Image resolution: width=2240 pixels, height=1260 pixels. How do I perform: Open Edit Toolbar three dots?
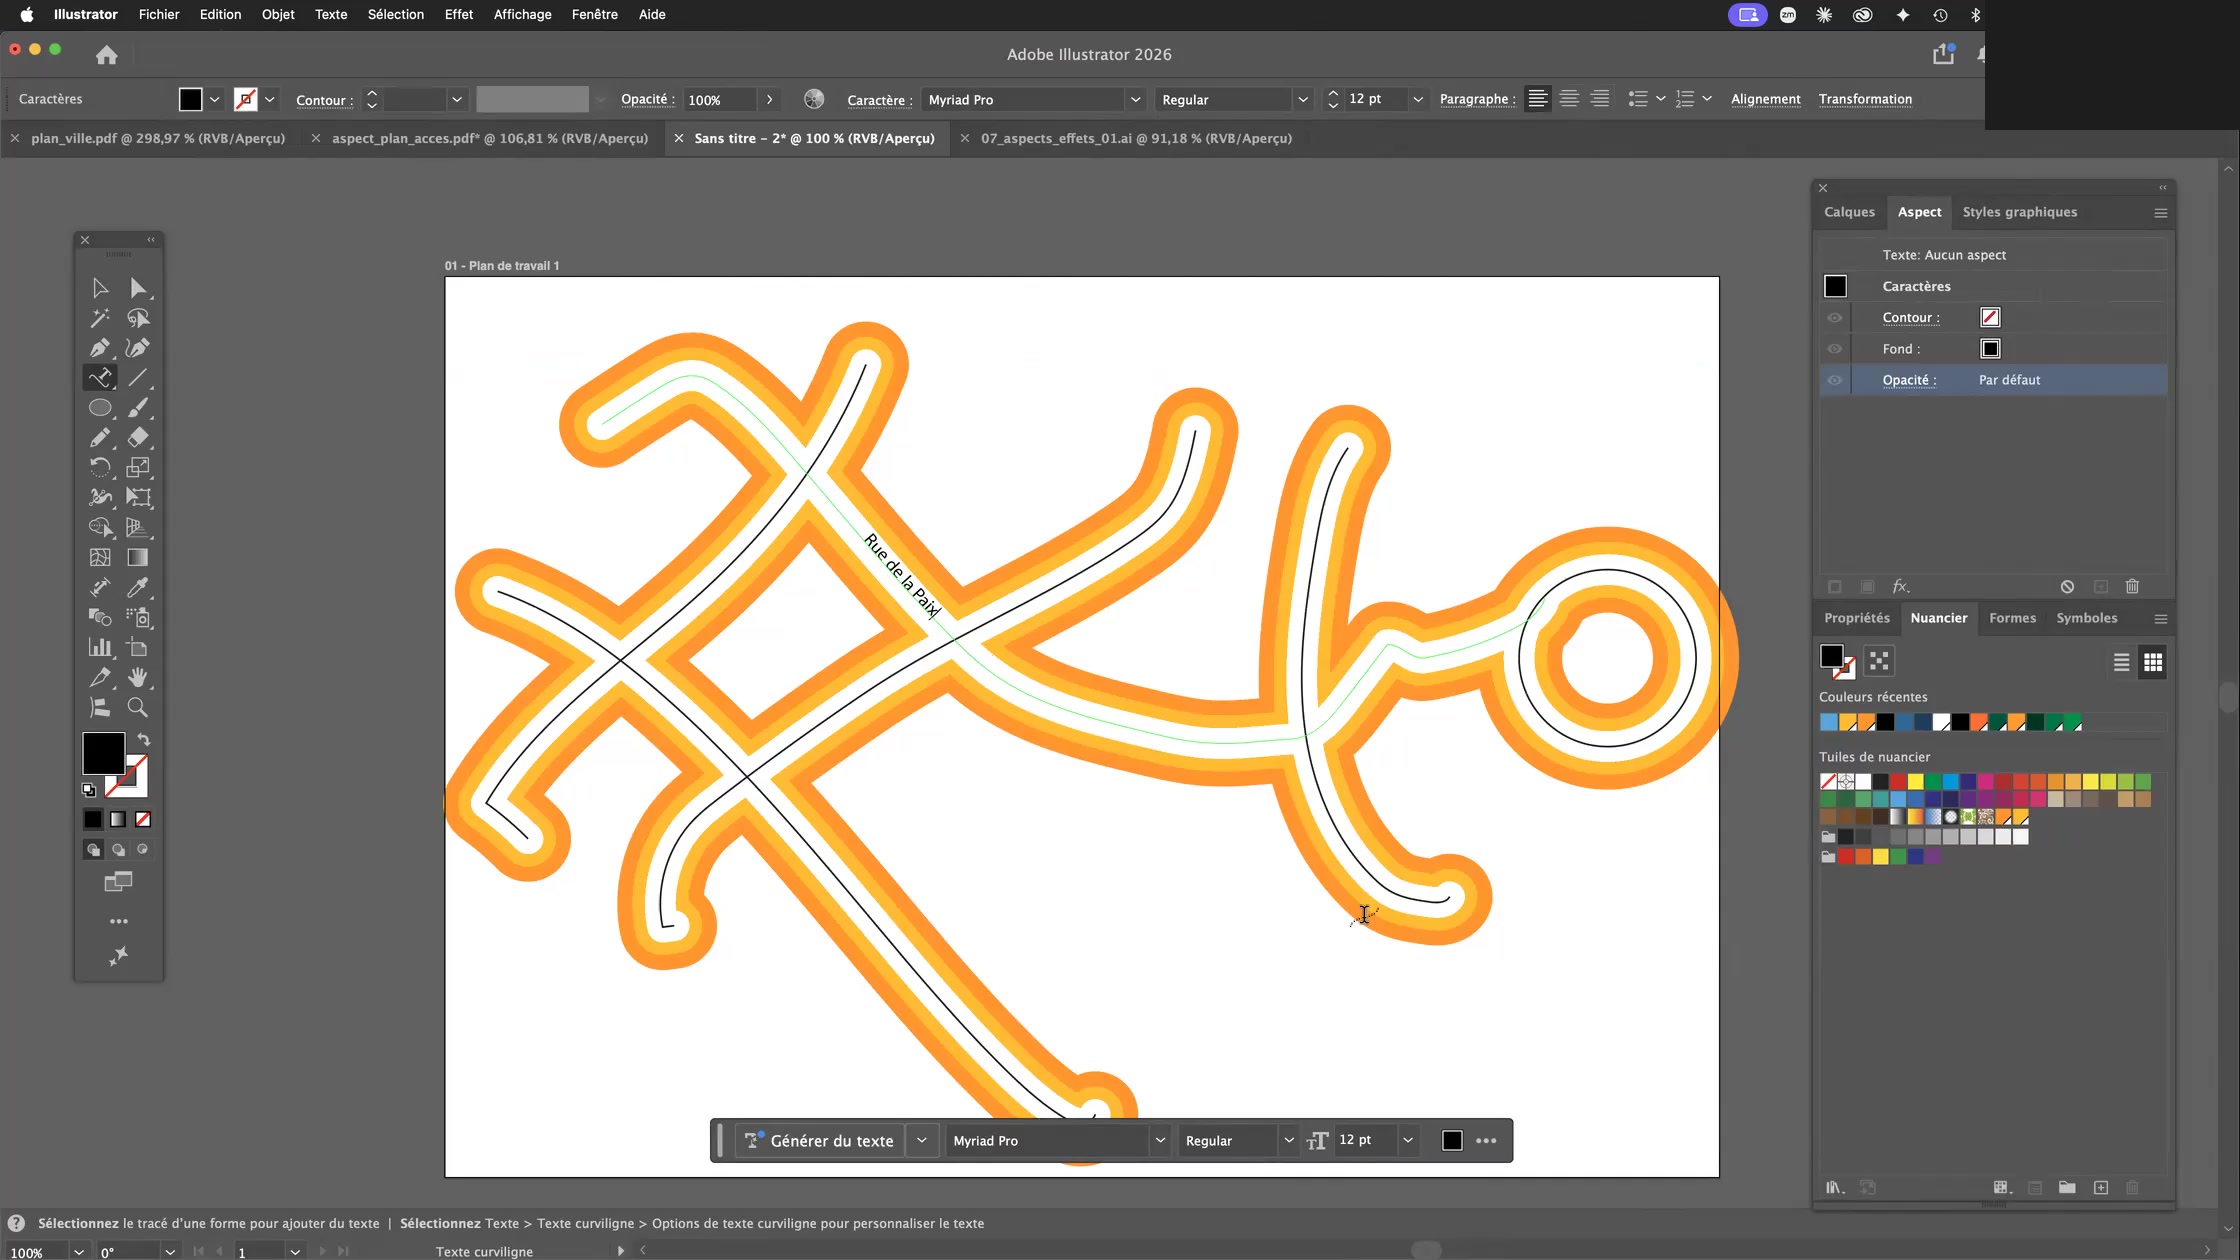coord(119,921)
